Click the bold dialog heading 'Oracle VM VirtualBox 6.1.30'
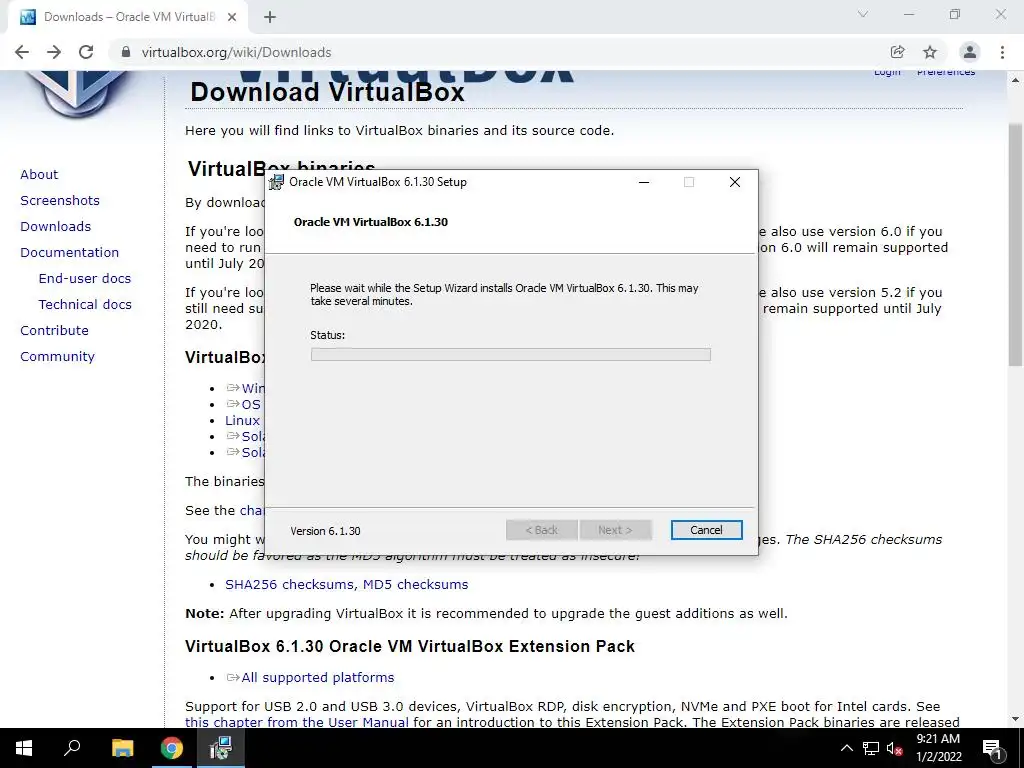Viewport: 1024px width, 768px height. (371, 222)
